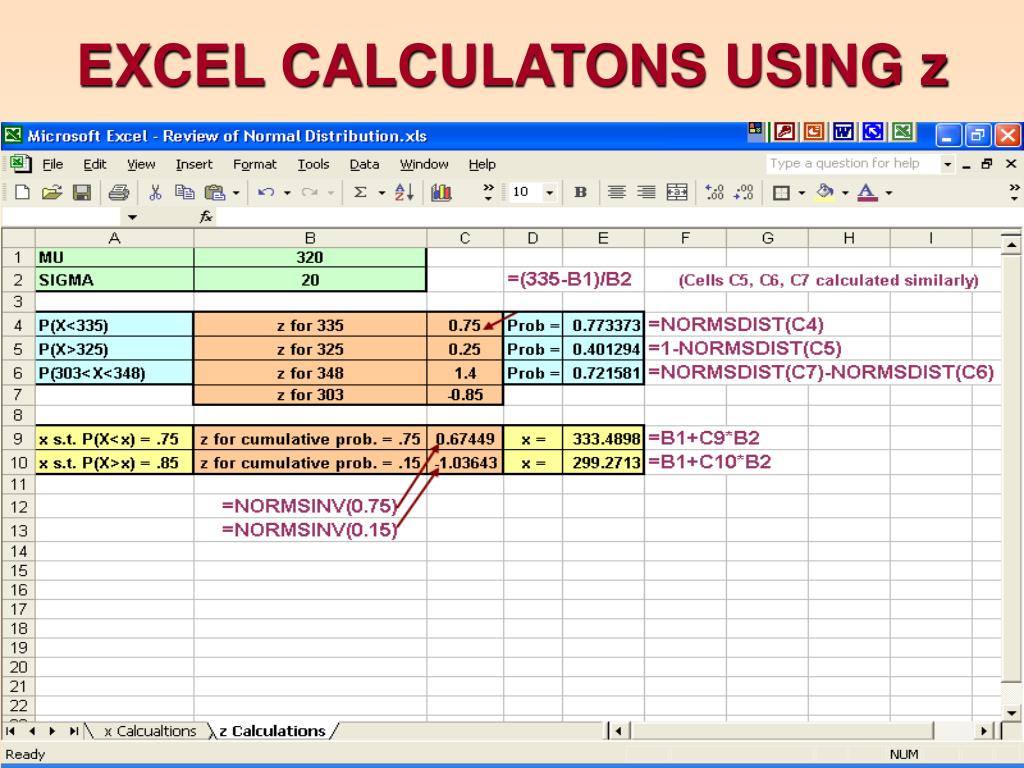1024x768 pixels.
Task: Click the vertical scrollbar up arrow
Action: [x=1011, y=245]
